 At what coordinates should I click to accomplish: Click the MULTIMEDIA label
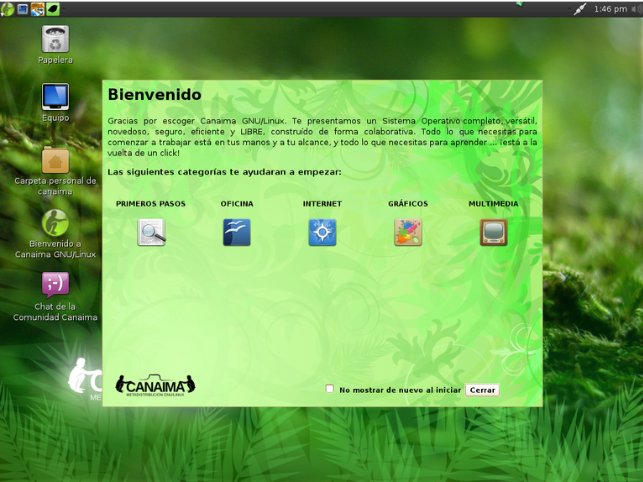coord(493,204)
